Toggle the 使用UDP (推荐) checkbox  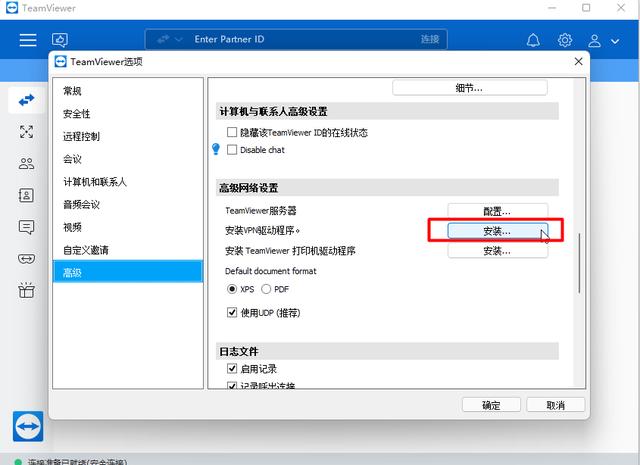click(232, 313)
